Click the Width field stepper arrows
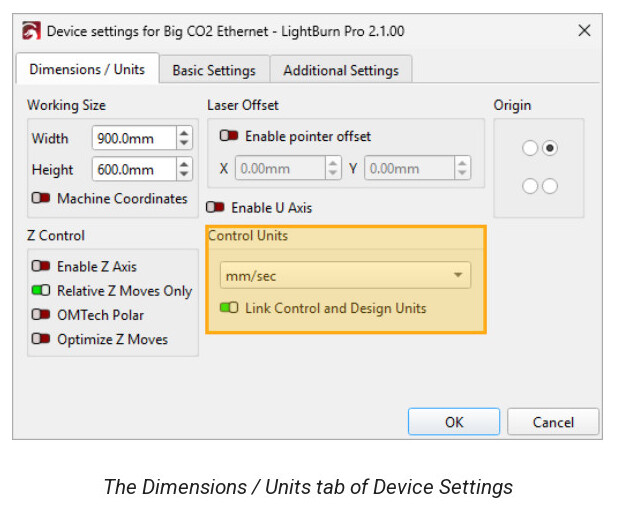 coord(183,138)
